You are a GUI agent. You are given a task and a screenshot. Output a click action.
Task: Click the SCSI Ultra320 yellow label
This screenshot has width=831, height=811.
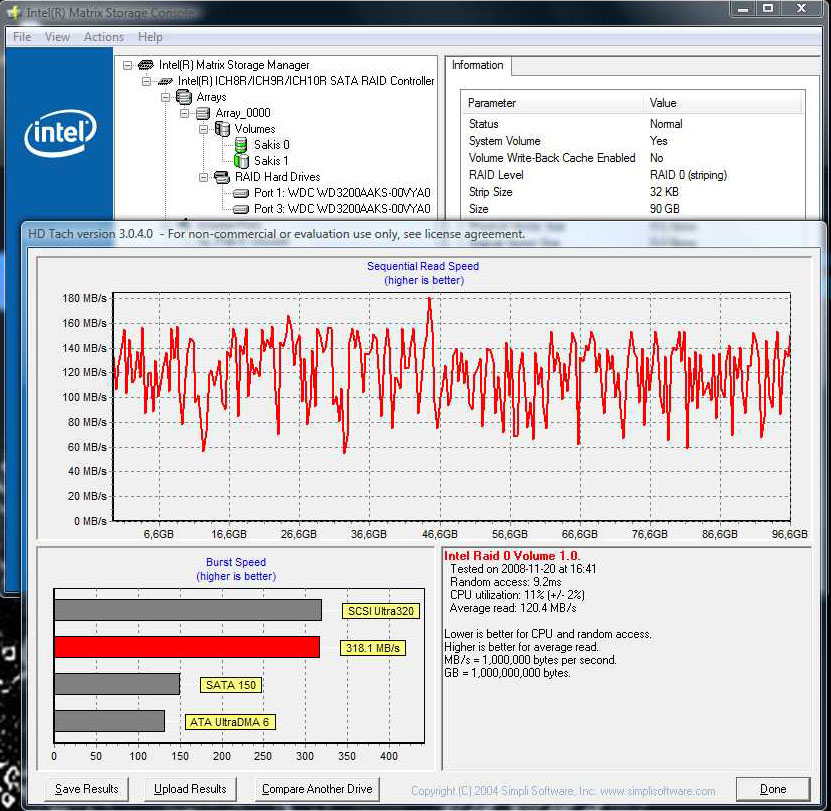[x=381, y=611]
